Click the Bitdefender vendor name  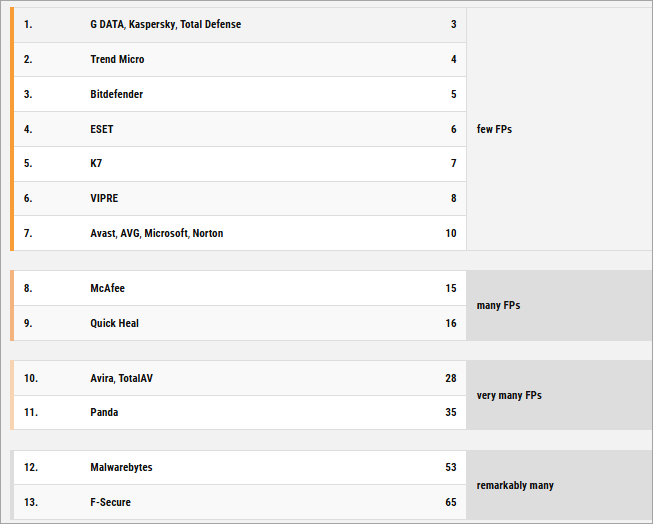[x=116, y=94]
